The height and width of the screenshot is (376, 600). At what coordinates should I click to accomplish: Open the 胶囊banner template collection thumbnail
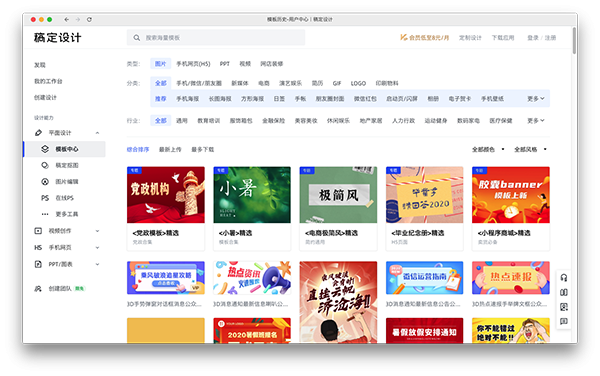(x=511, y=195)
